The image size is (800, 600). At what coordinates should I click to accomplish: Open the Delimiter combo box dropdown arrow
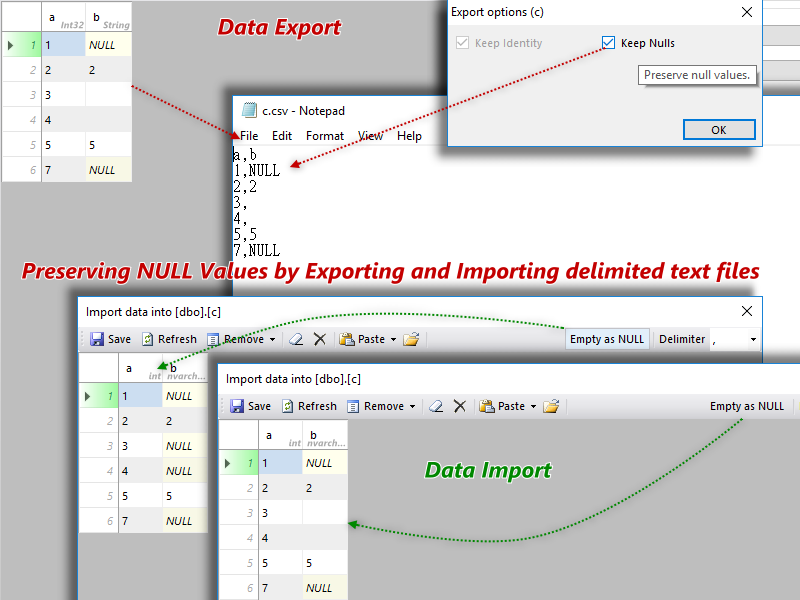[x=753, y=340]
